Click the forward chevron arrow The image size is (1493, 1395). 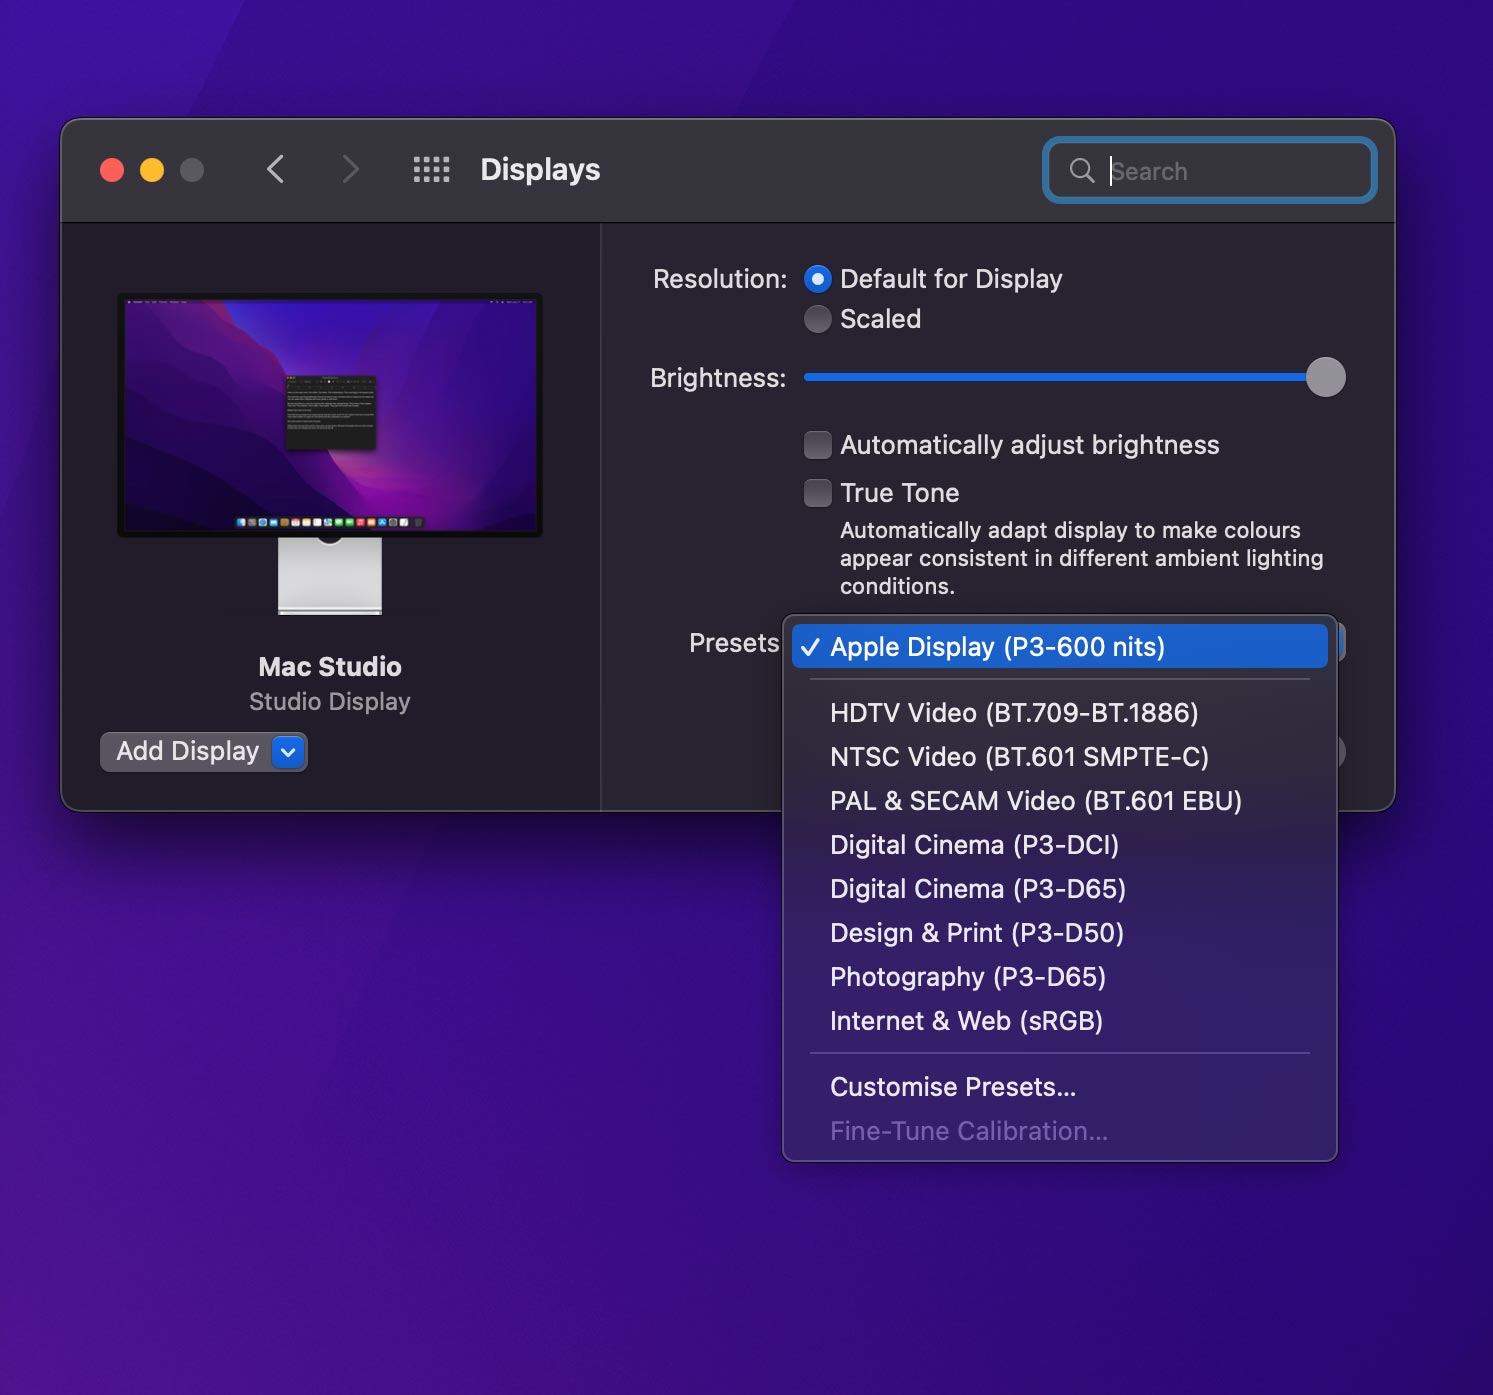coord(350,170)
